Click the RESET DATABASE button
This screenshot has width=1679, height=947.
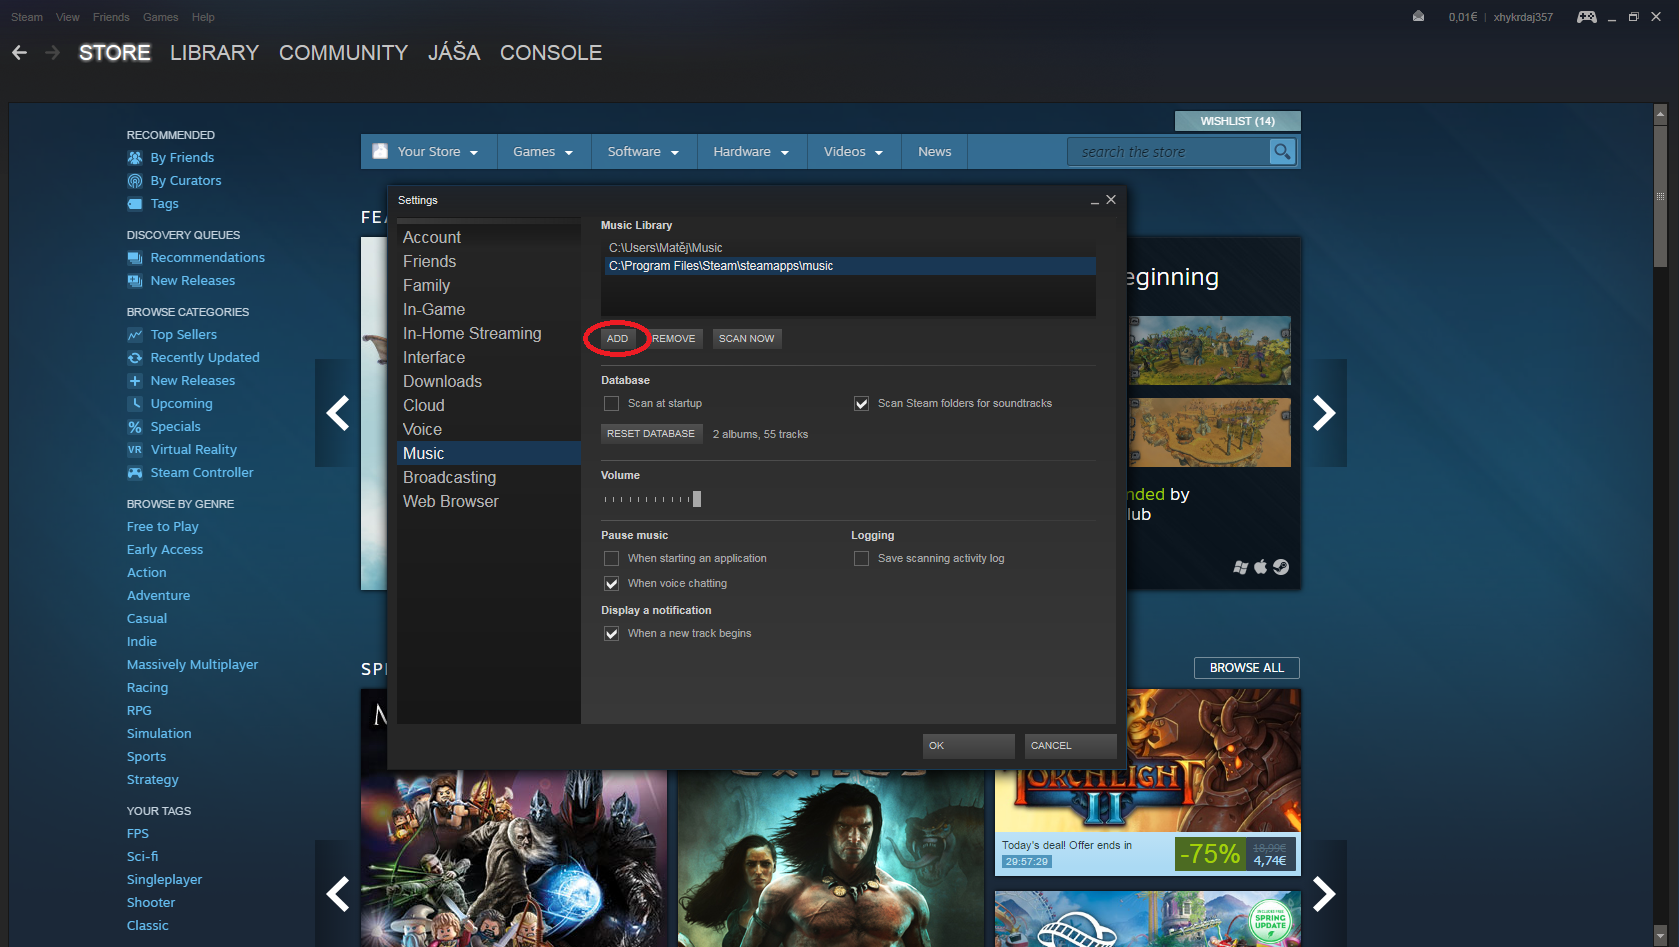point(651,434)
